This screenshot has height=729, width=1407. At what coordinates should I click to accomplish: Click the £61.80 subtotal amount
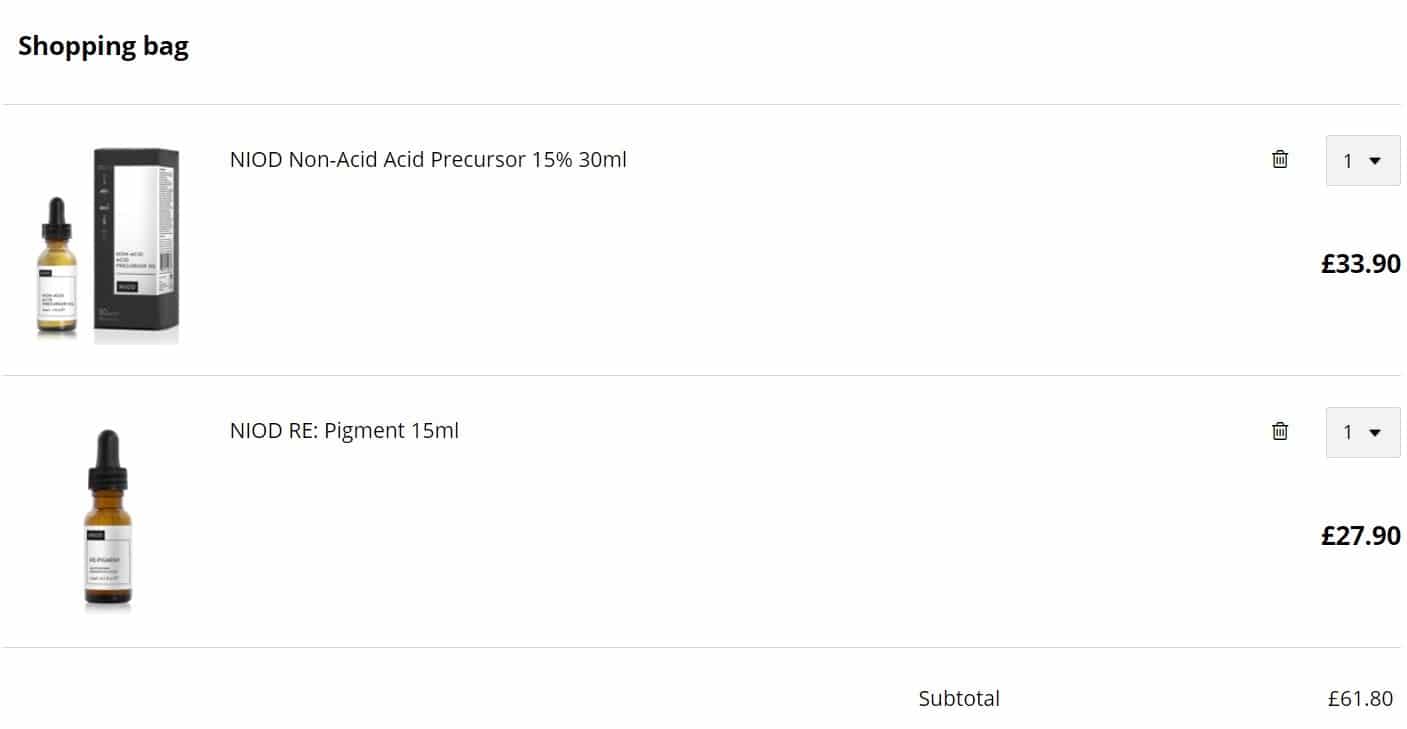point(1360,698)
